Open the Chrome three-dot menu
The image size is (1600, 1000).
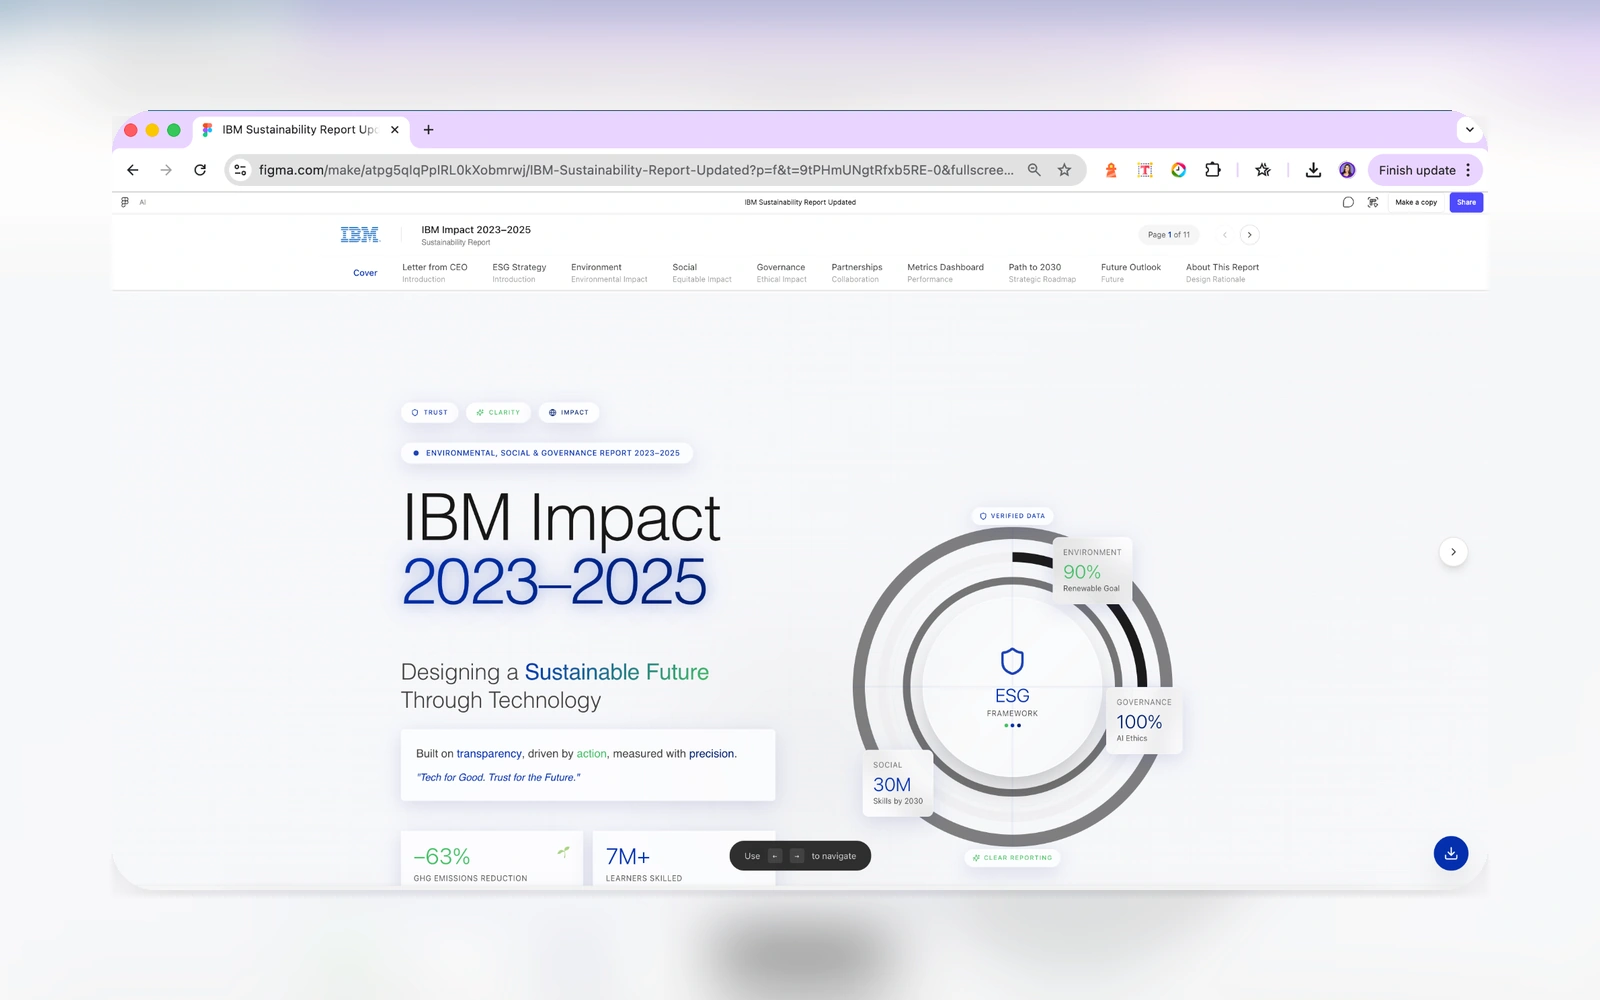[x=1468, y=170]
